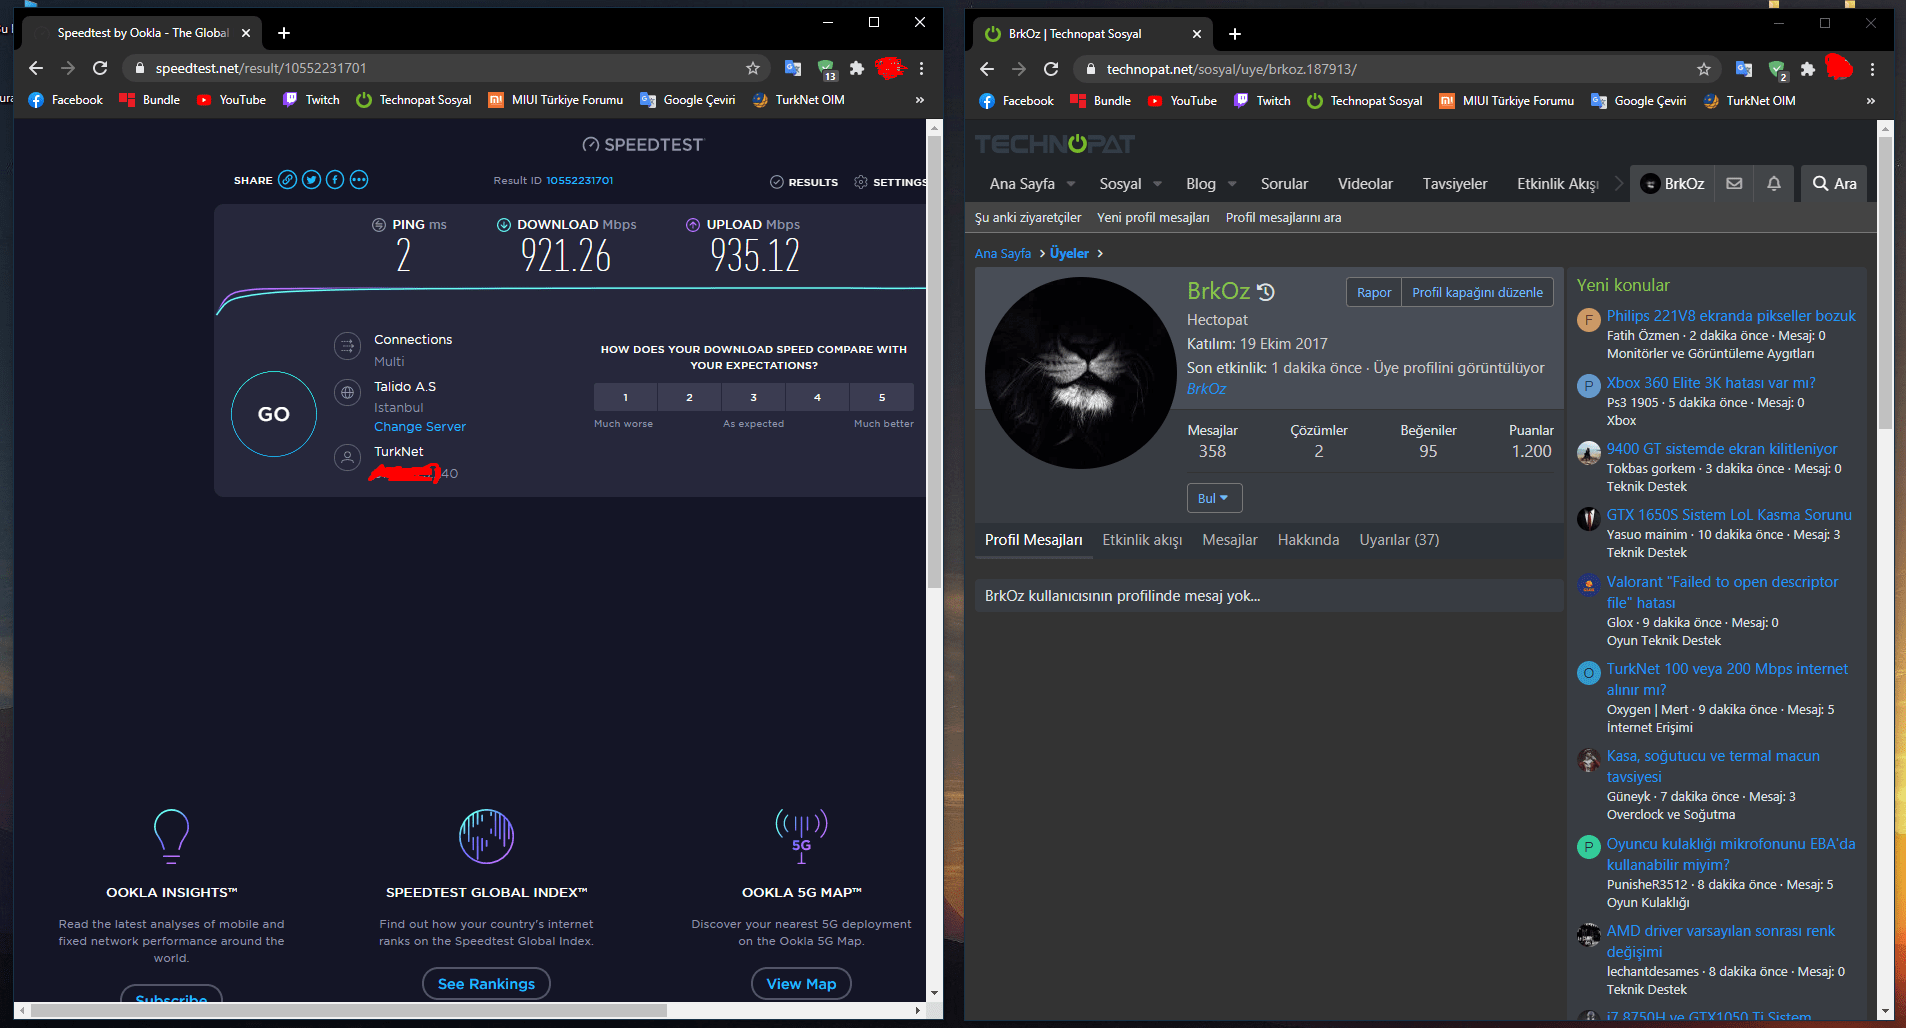The image size is (1906, 1028).
Task: Click the speedtest.net address bar
Action: coord(447,68)
